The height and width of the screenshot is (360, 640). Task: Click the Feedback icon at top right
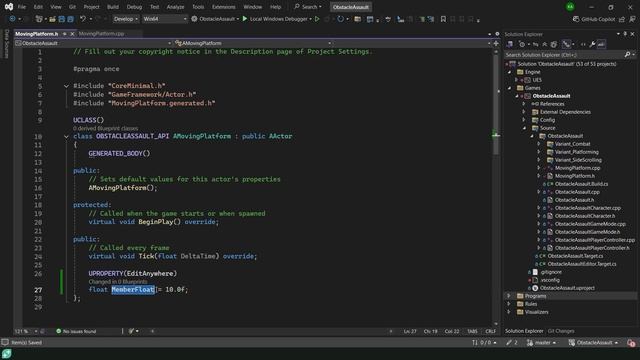[632, 19]
